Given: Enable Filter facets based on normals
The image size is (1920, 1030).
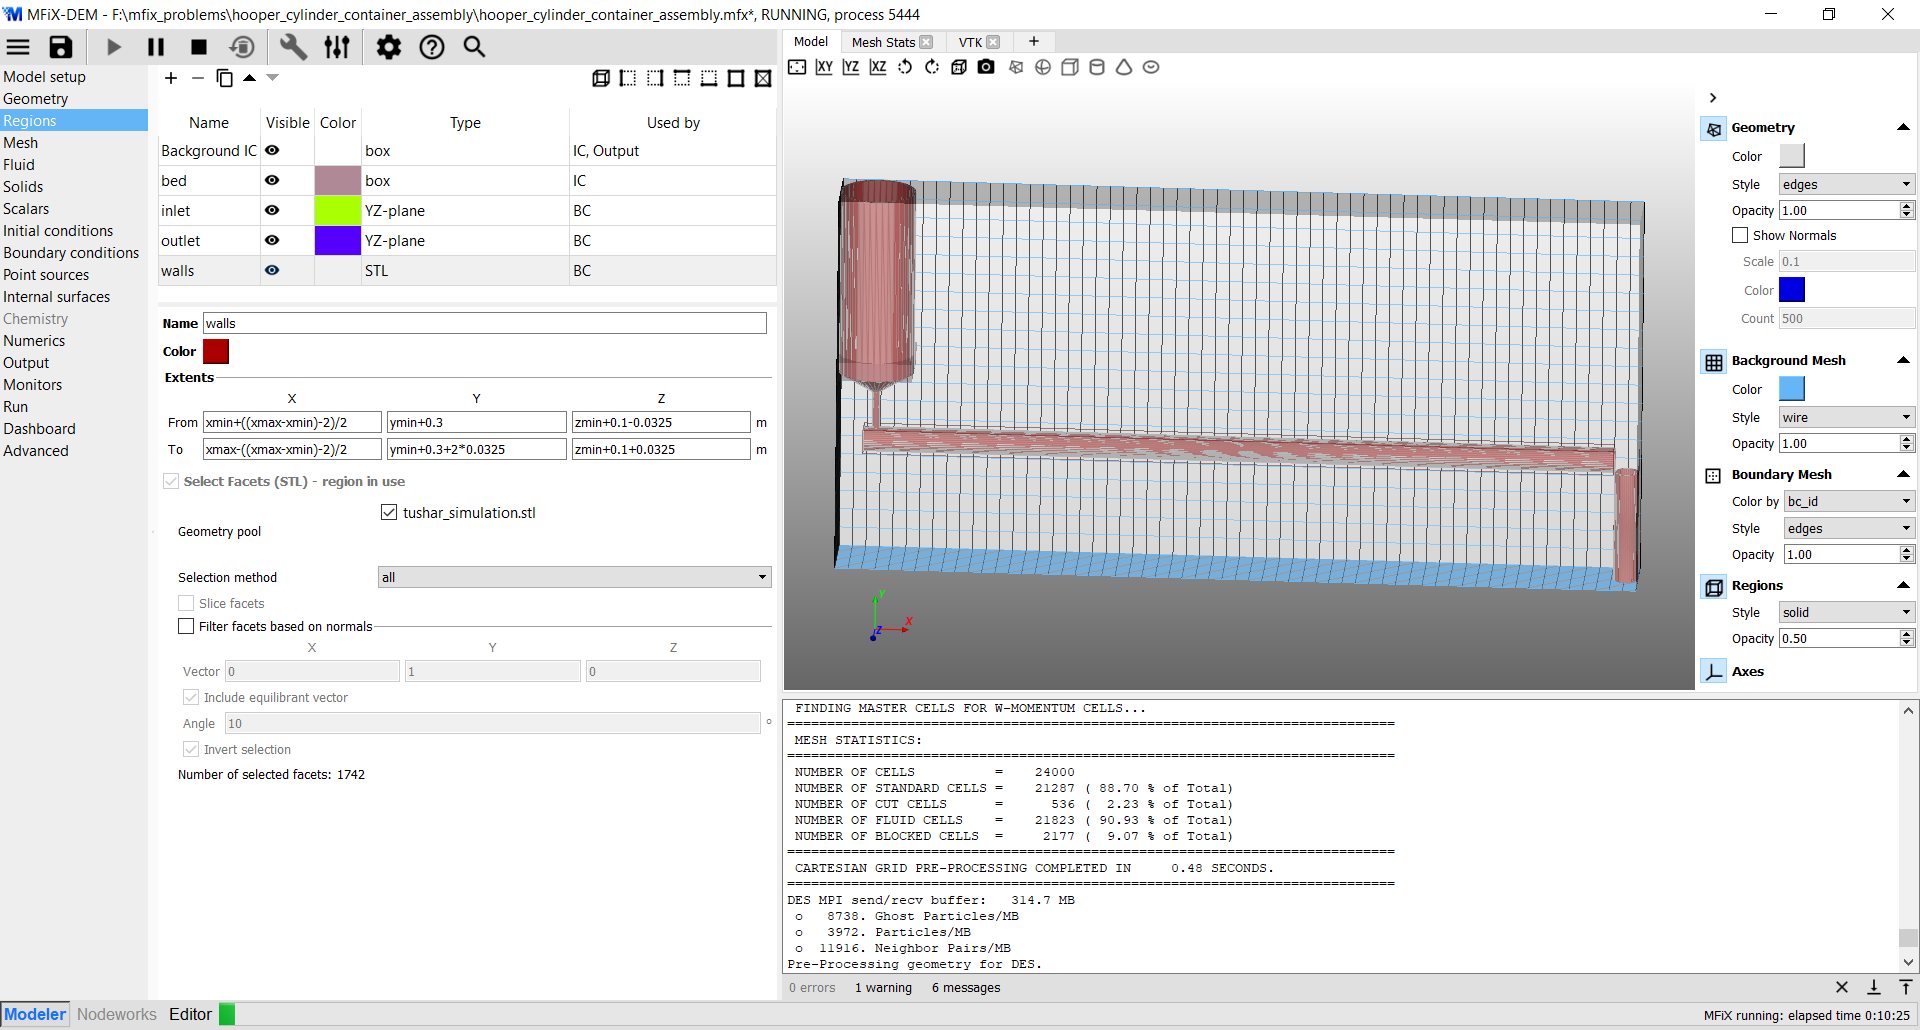Looking at the screenshot, I should (186, 626).
